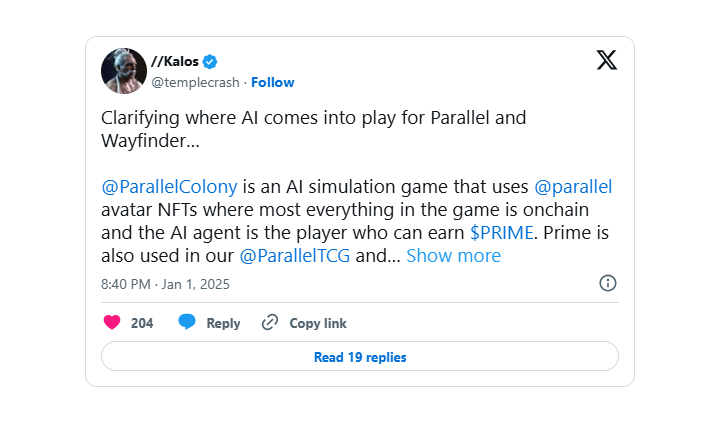Open the Kalos profile avatar picture
Screen dimensions: 716x432
(x=124, y=70)
